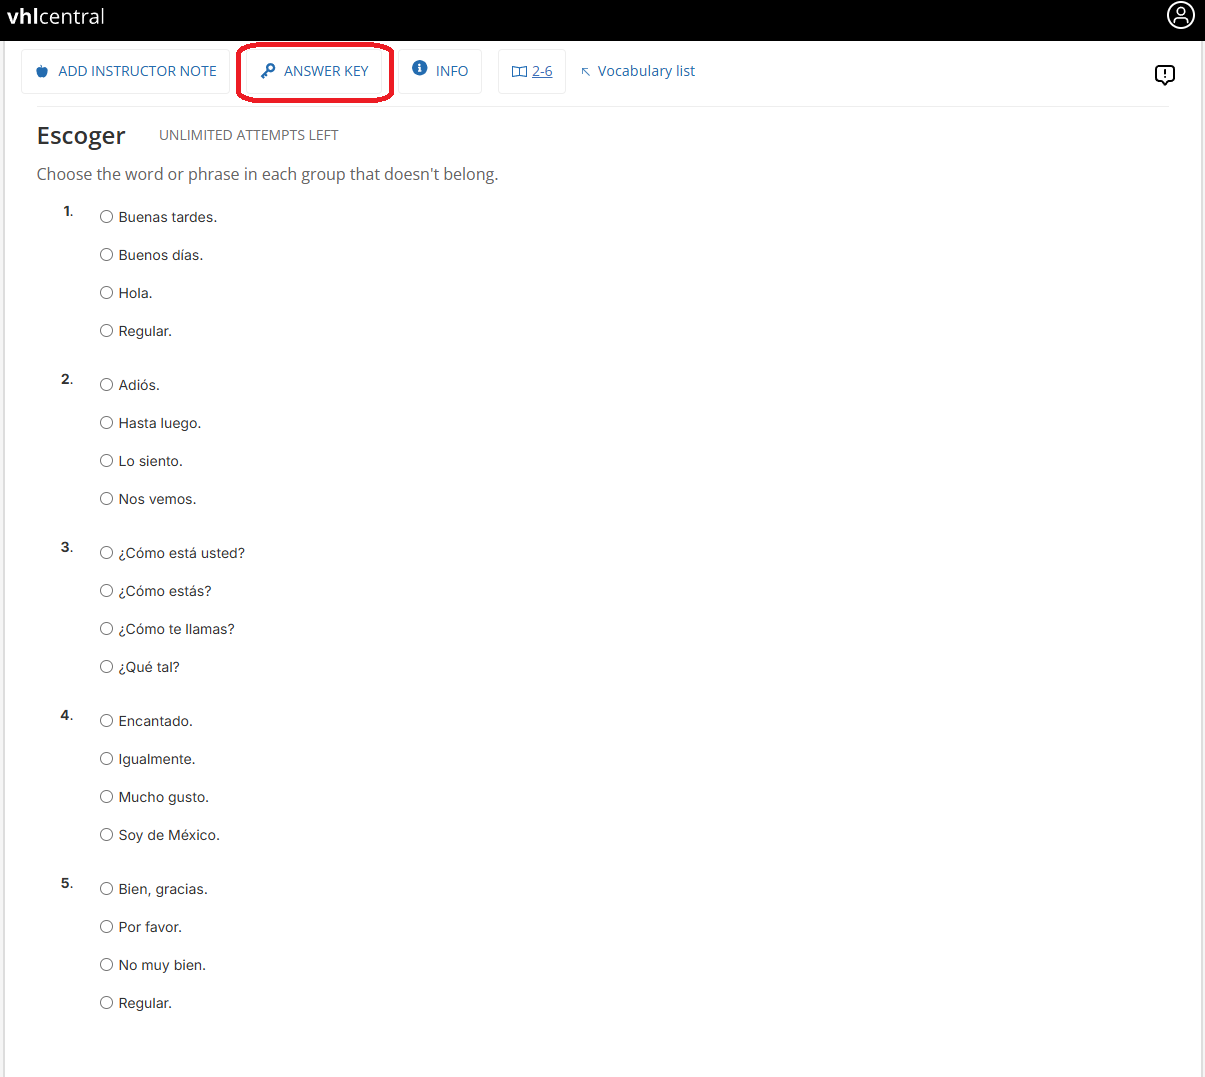Select the radio button for Buenas tardes.
The image size is (1205, 1077).
click(106, 217)
